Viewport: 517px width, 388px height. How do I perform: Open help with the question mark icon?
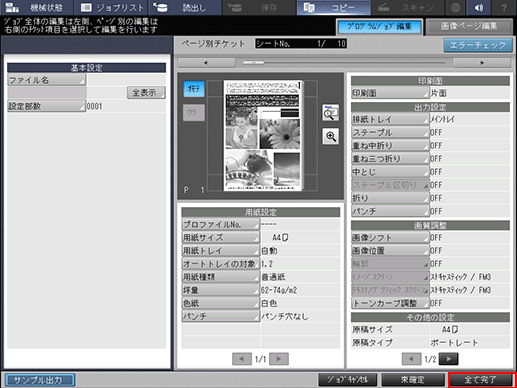click(504, 7)
